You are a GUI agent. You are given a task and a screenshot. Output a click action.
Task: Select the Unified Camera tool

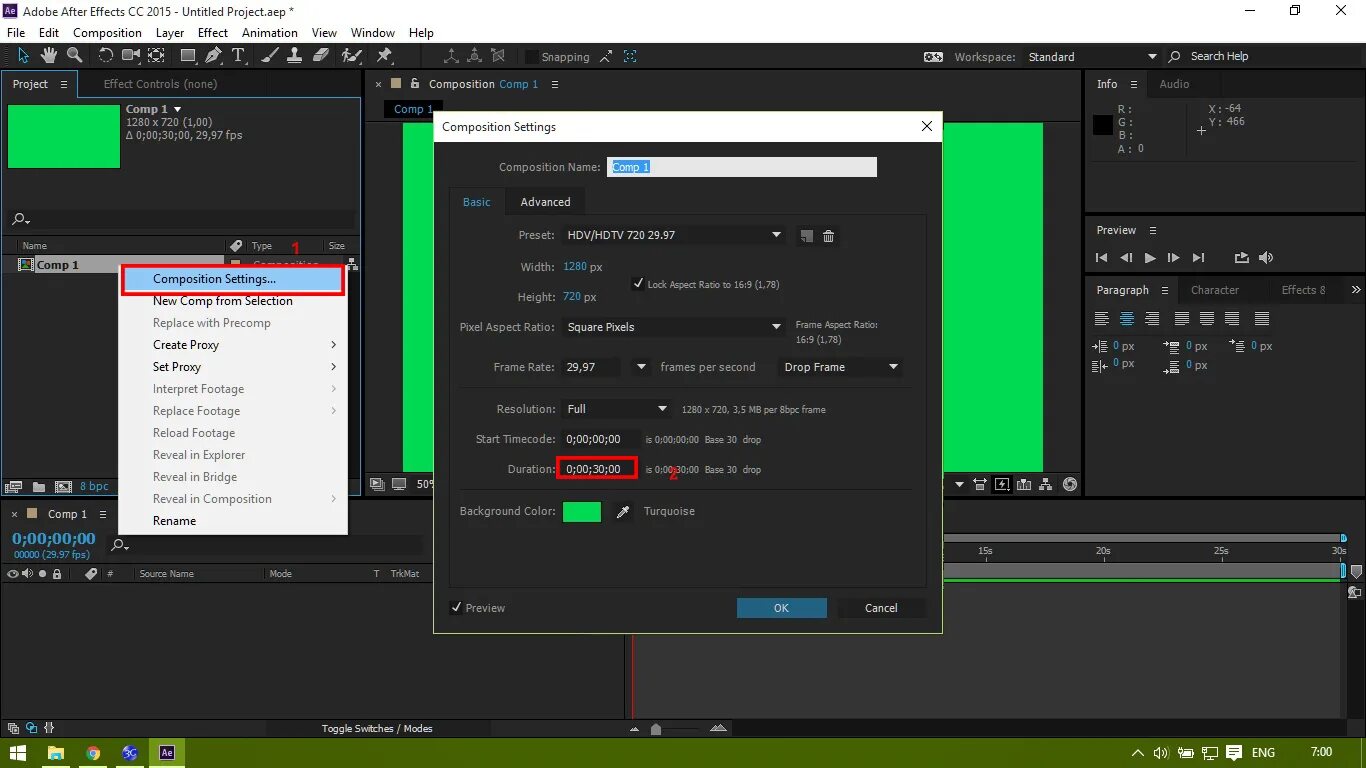pyautogui.click(x=131, y=56)
